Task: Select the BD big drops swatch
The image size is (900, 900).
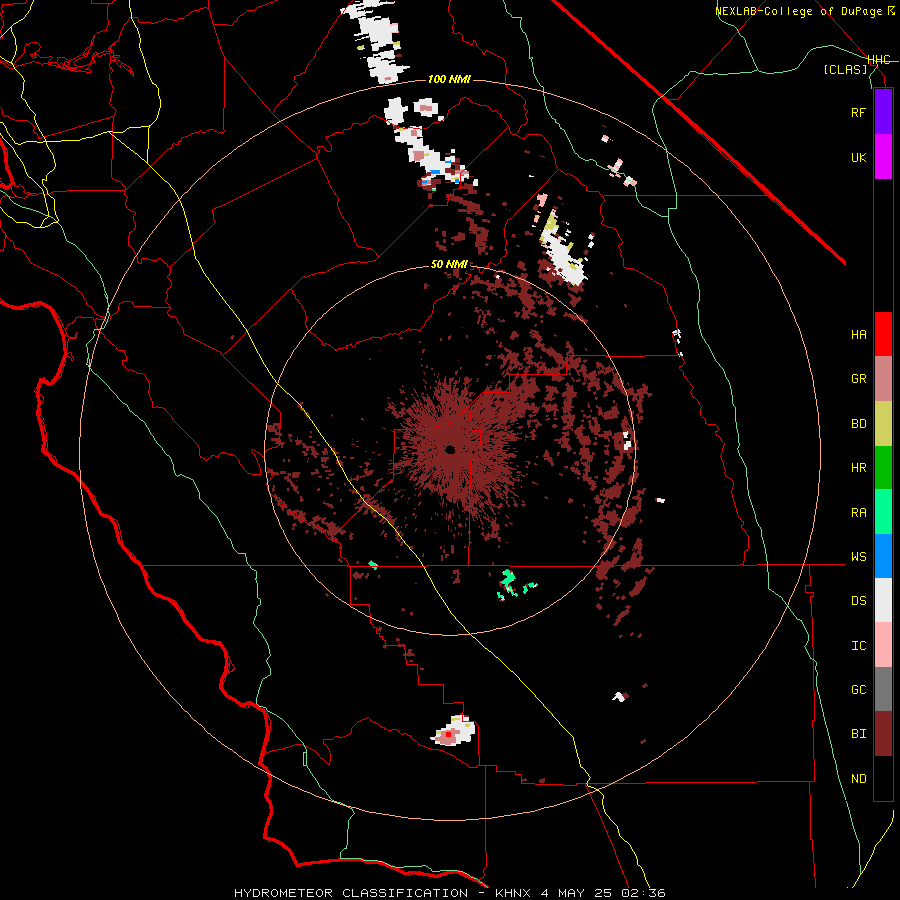Action: (883, 424)
